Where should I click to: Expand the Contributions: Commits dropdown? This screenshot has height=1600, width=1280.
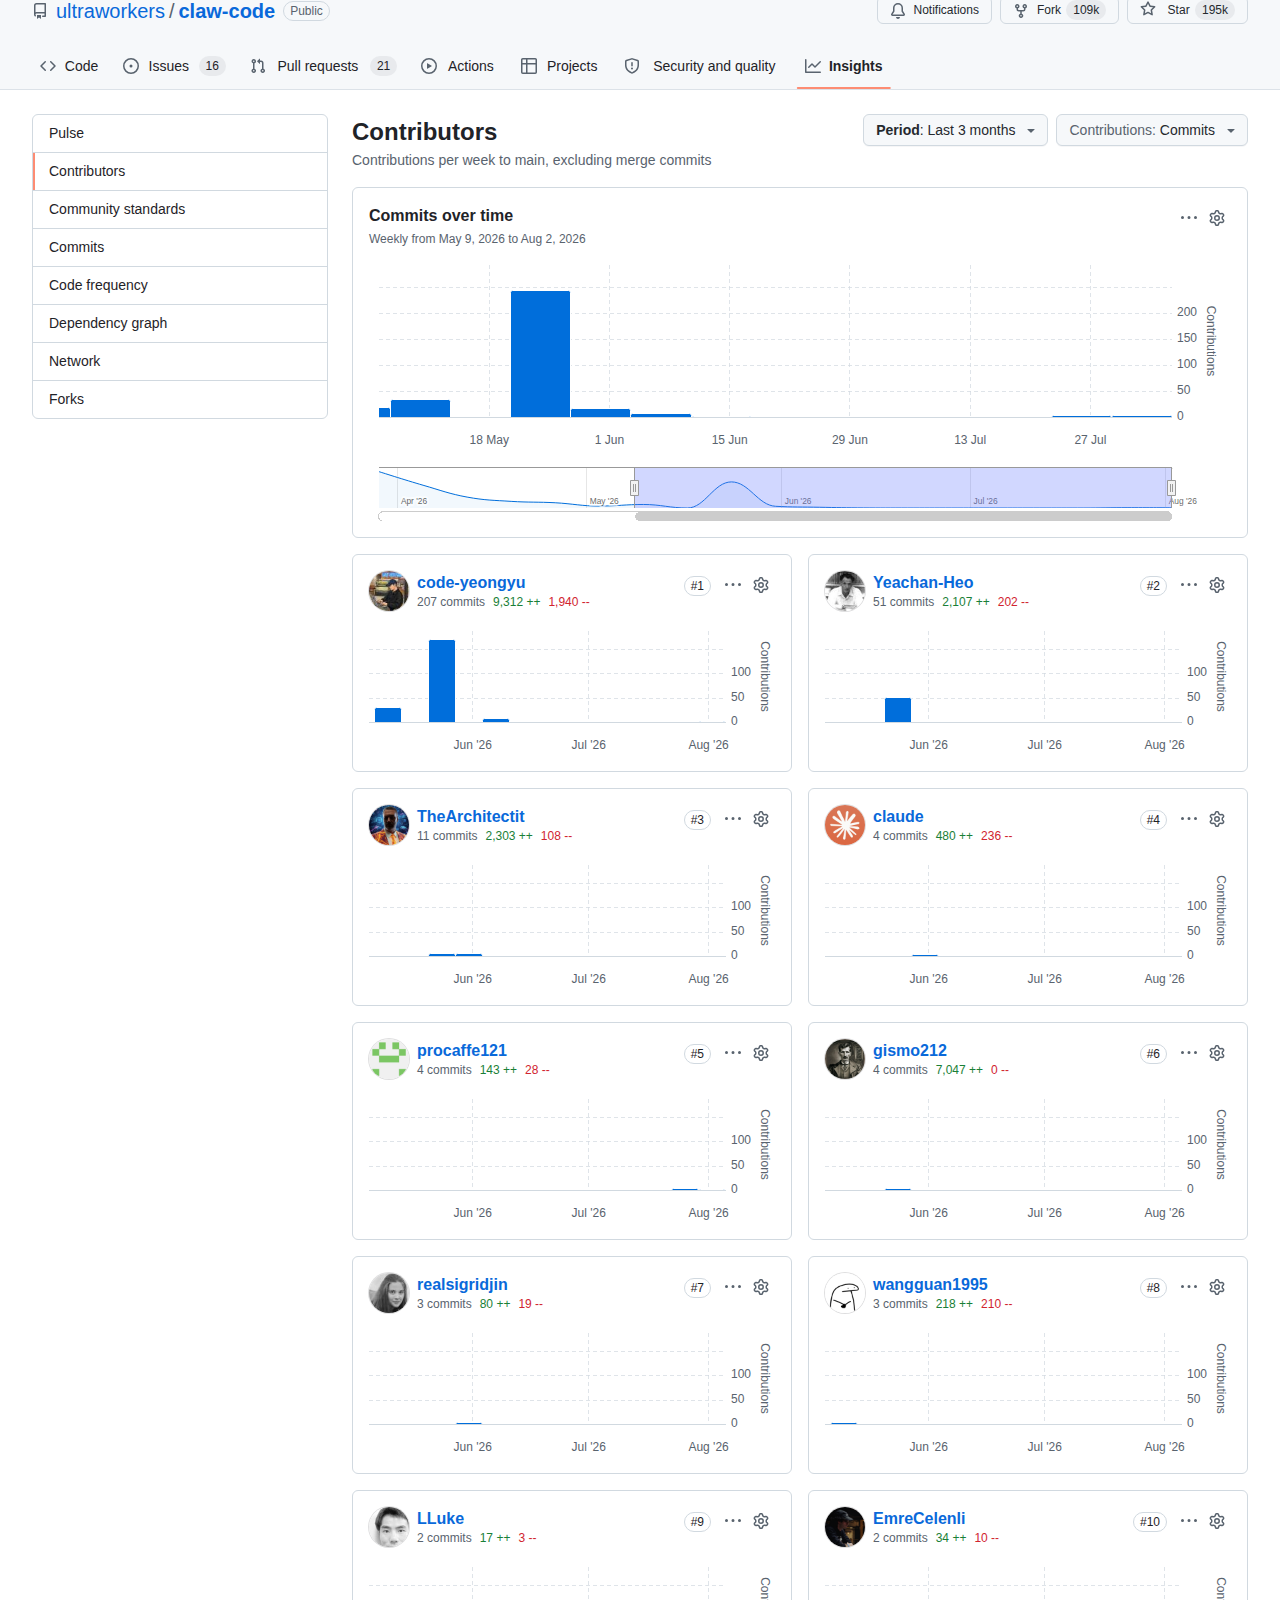pyautogui.click(x=1152, y=130)
